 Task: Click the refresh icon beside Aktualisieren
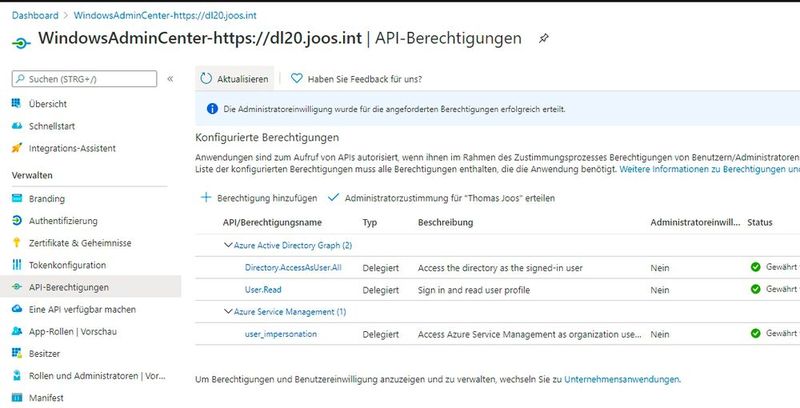206,79
